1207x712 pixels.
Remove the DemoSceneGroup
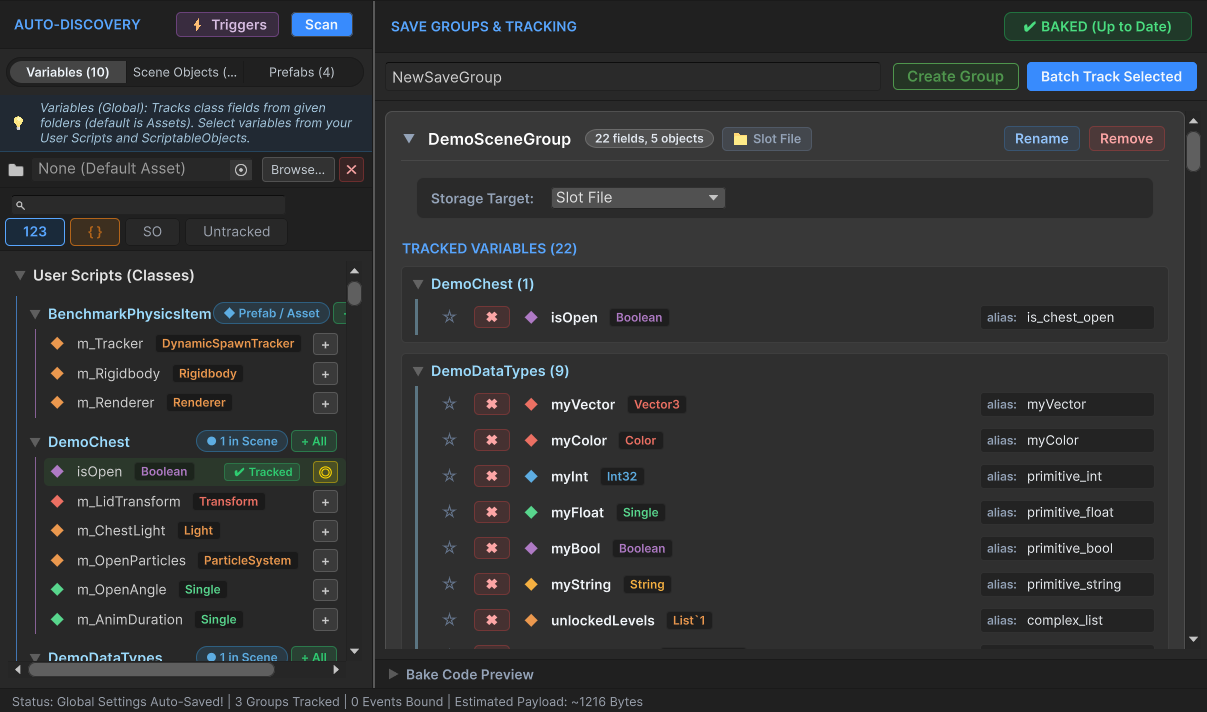(1126, 139)
